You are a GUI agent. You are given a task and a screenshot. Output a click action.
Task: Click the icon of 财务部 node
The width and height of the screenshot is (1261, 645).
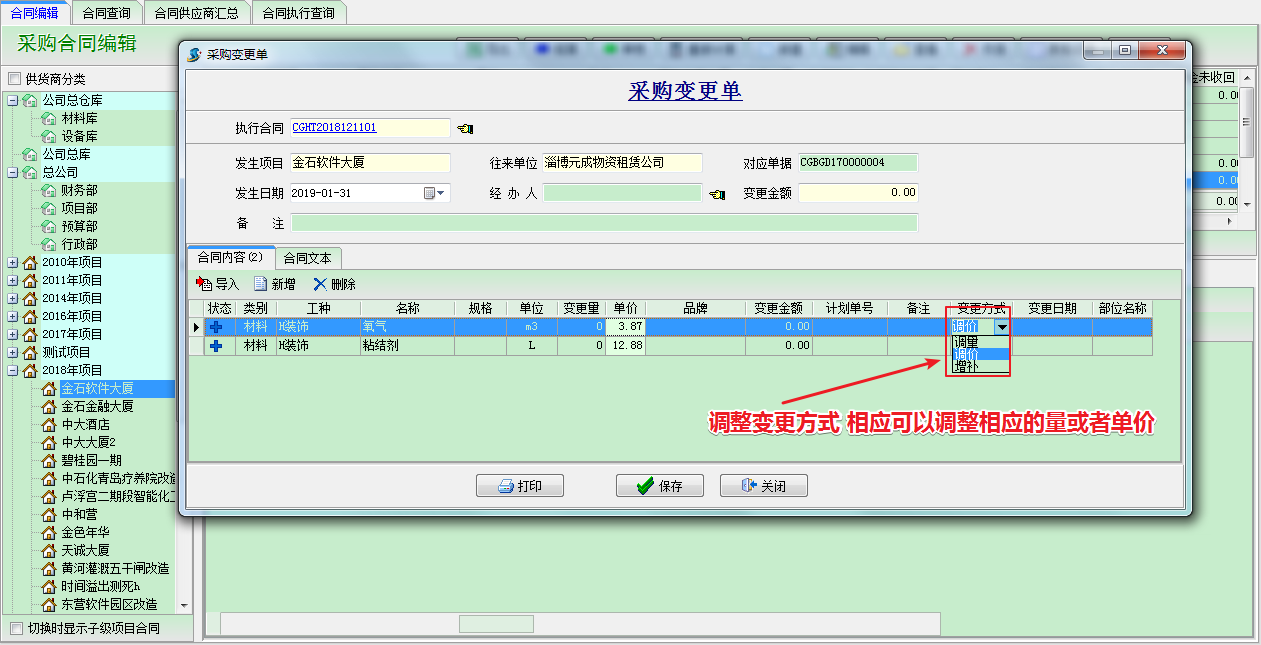pos(48,190)
